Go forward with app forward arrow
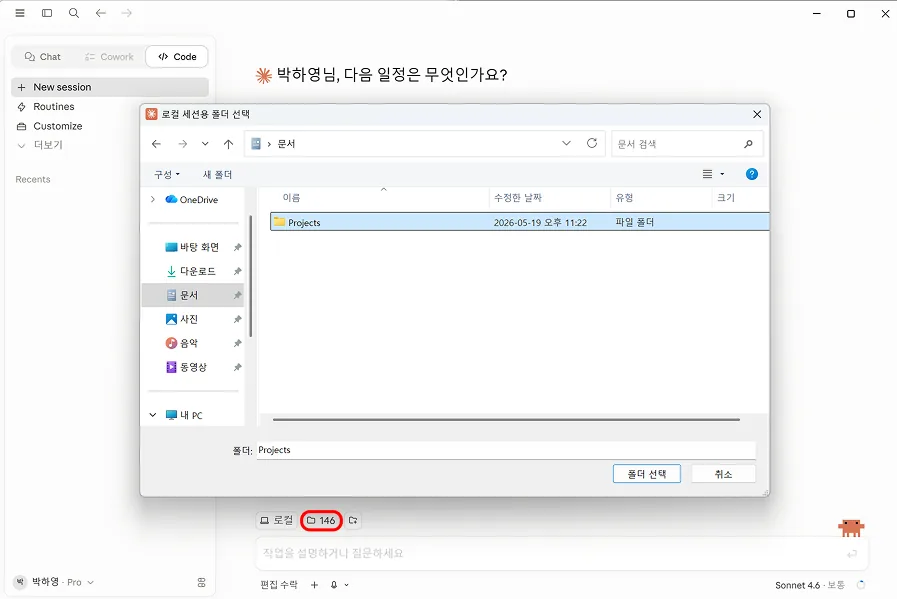 pyautogui.click(x=126, y=13)
